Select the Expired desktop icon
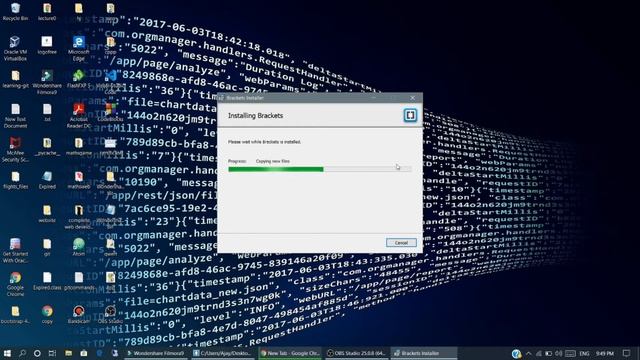This screenshot has height=360, width=640. tap(47, 180)
